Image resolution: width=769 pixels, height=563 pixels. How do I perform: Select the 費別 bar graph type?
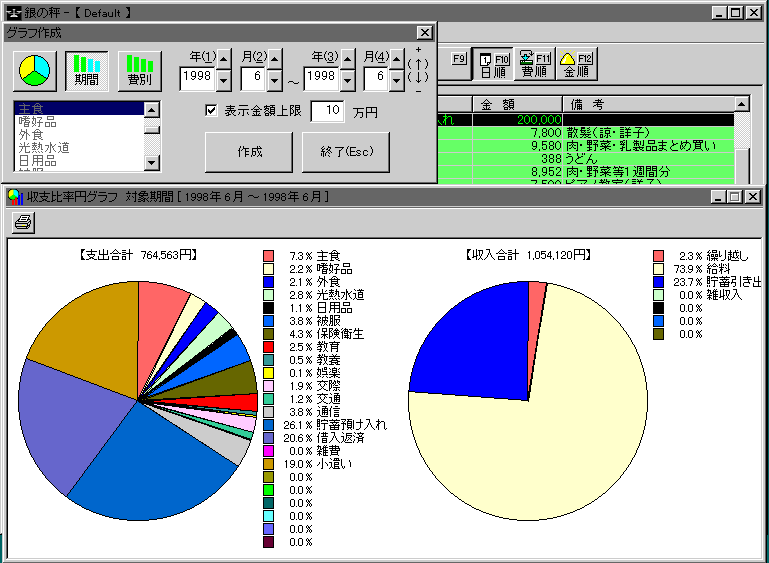tap(140, 71)
